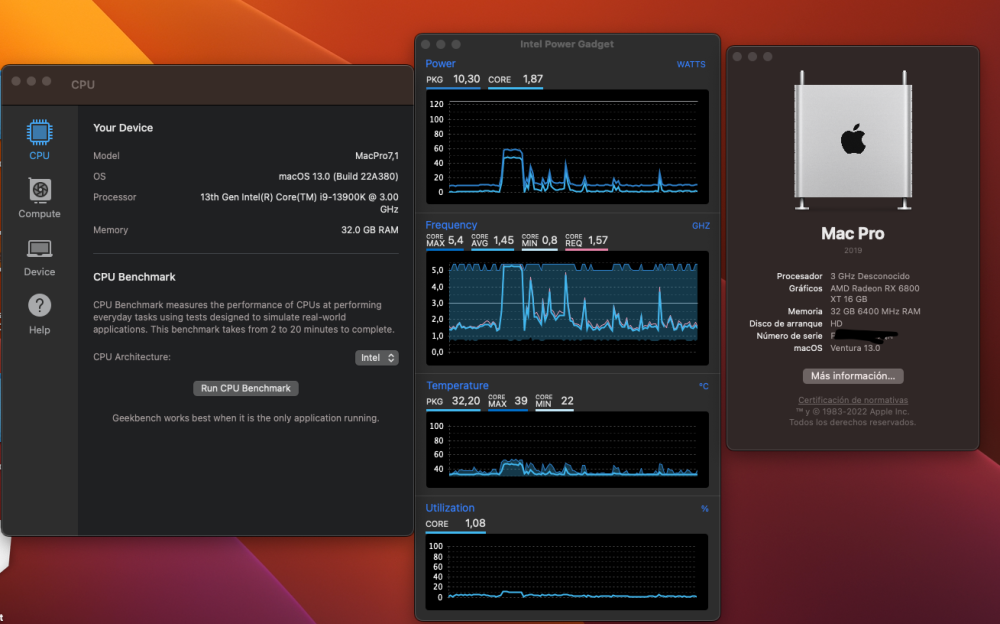Viewport: 1000px width, 624px height.
Task: Open the CPU Architecture Intel dropdown
Action: coord(377,358)
